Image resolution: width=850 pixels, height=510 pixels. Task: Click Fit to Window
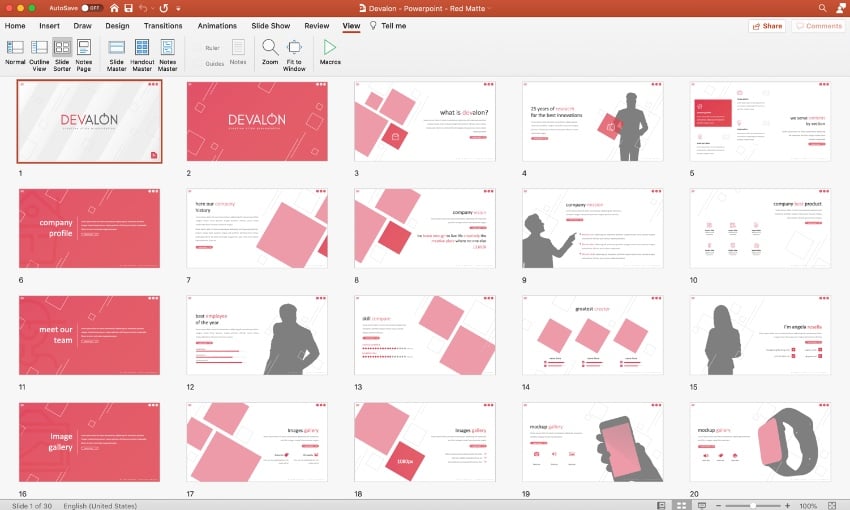[x=294, y=51]
